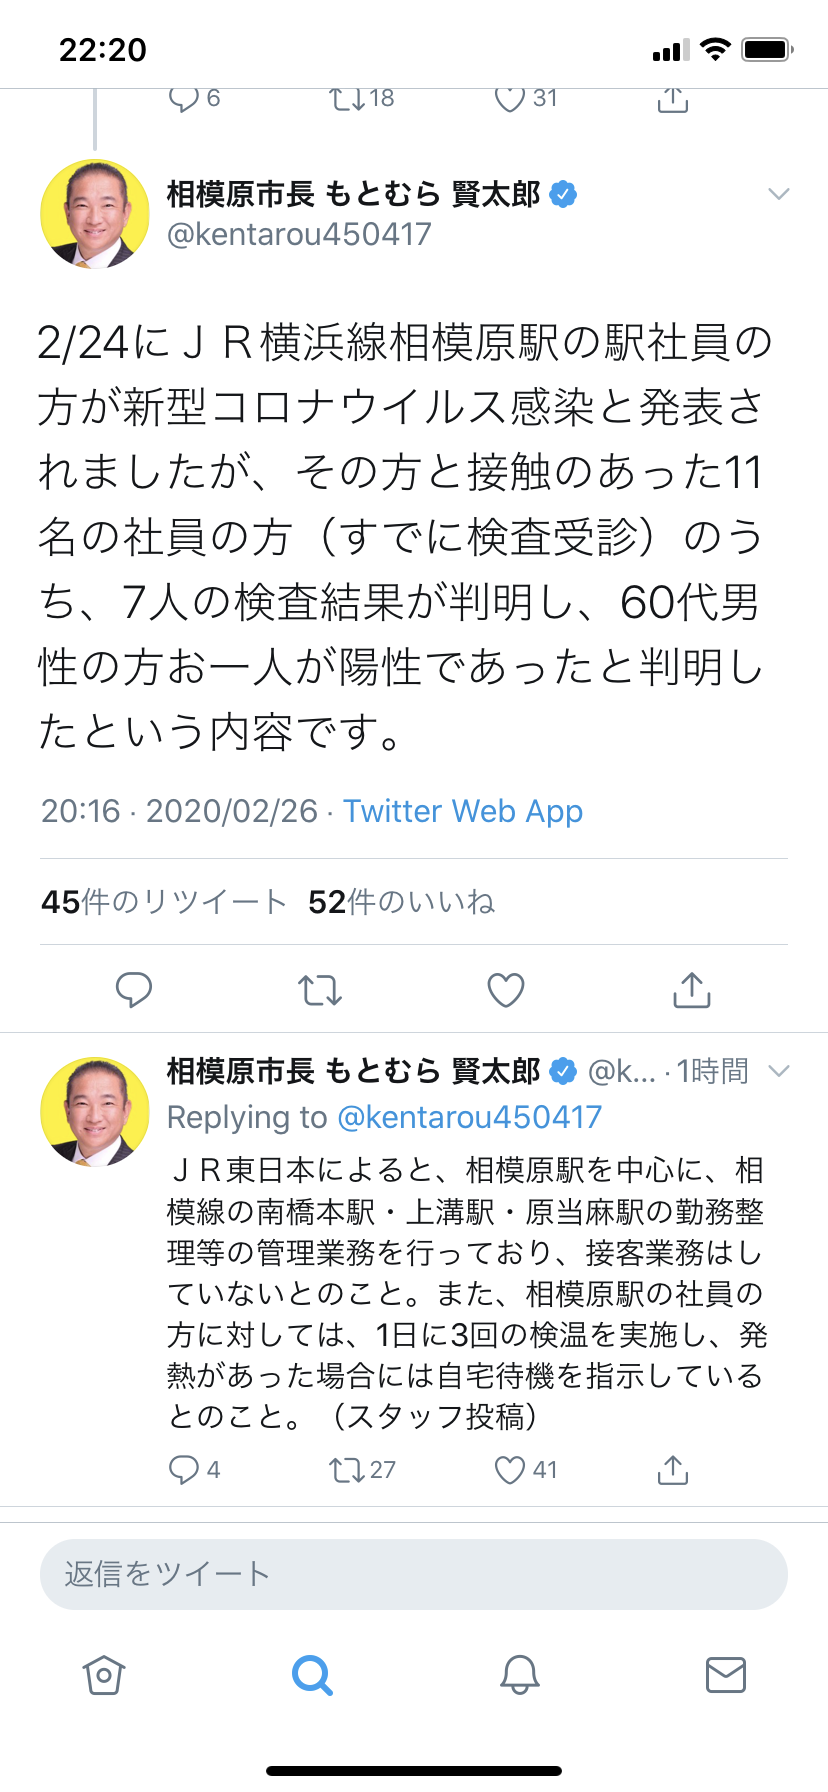
Task: Tap the 返信をツイート reply field
Action: point(414,1574)
